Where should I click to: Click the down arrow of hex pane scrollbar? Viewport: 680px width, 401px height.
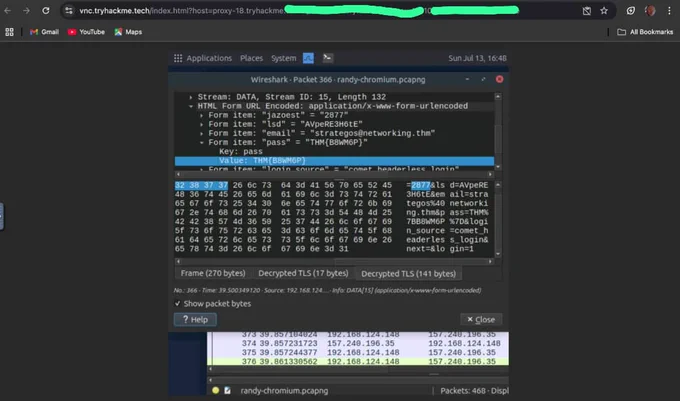coord(498,254)
